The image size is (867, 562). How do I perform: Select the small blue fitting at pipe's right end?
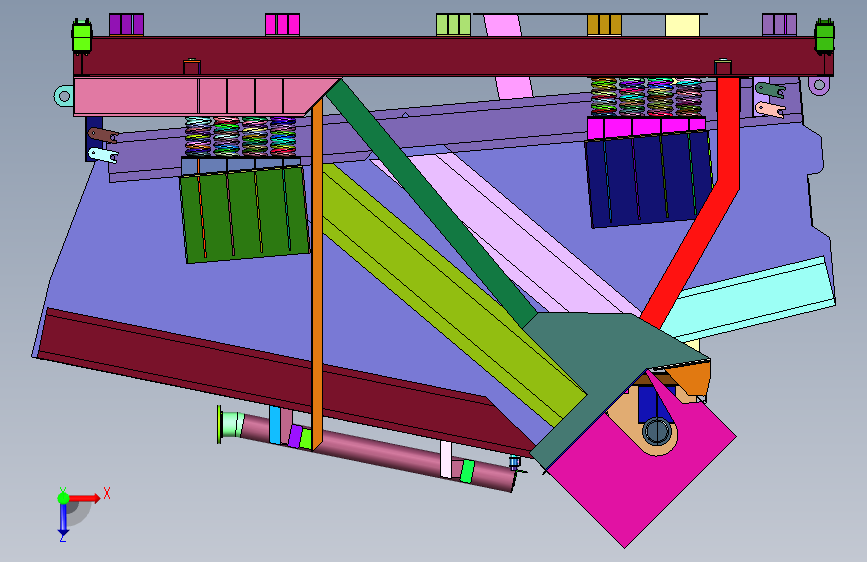click(x=515, y=463)
